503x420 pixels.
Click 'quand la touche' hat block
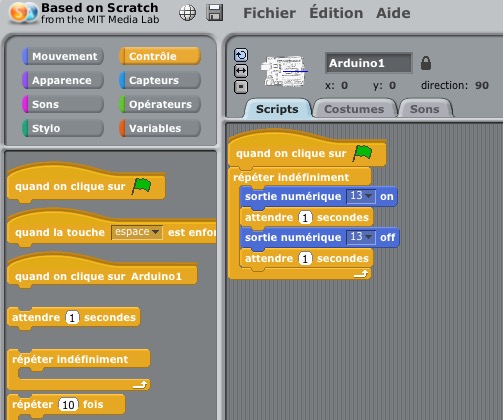tap(112, 228)
